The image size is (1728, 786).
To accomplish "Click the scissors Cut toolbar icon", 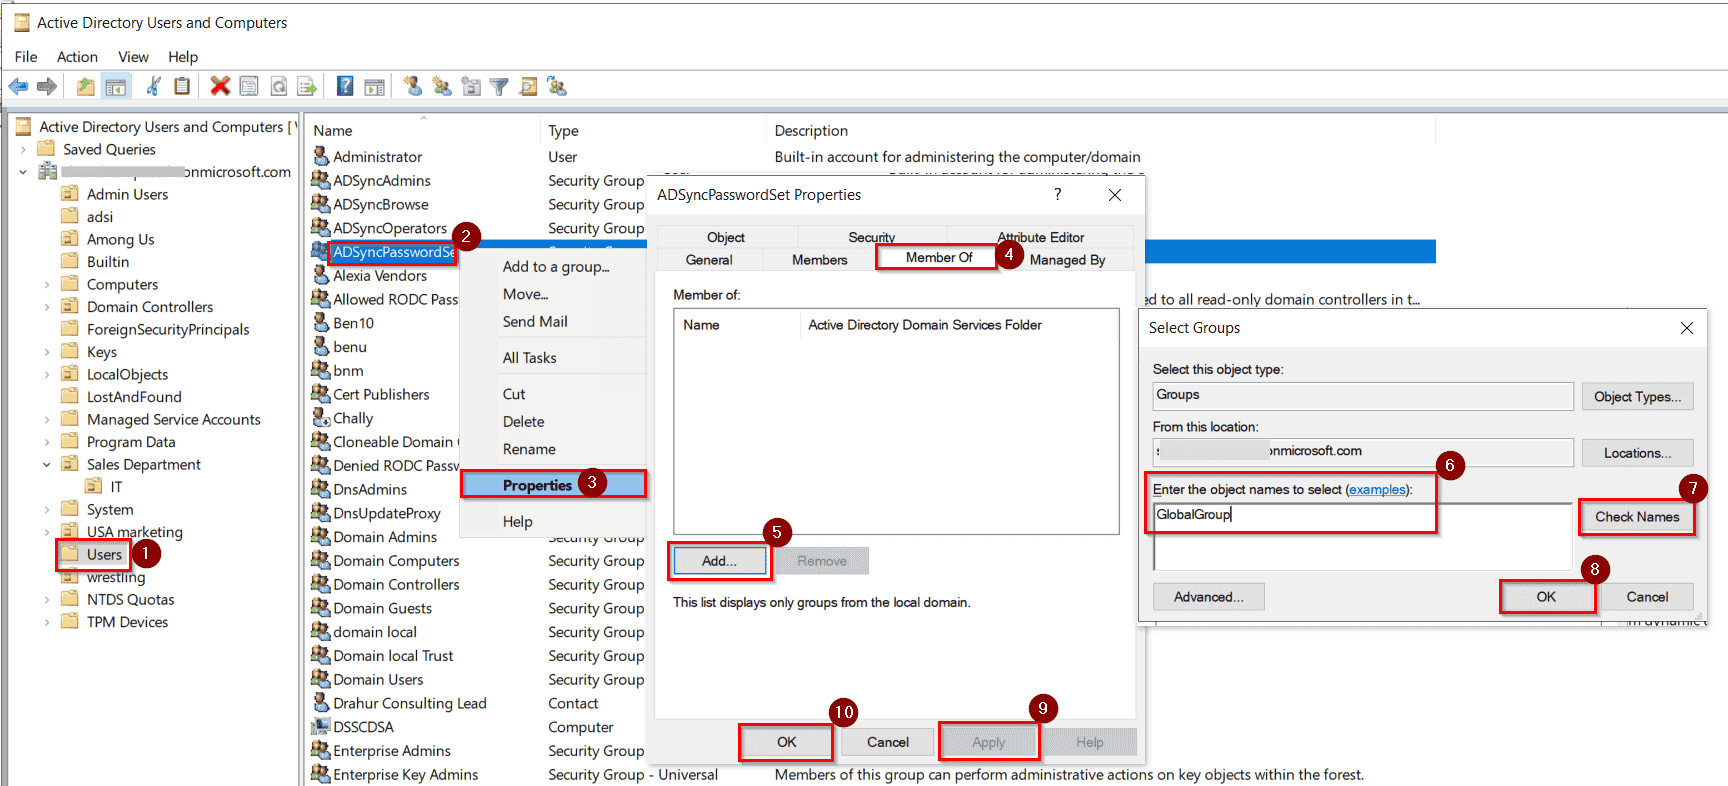I will coord(153,87).
